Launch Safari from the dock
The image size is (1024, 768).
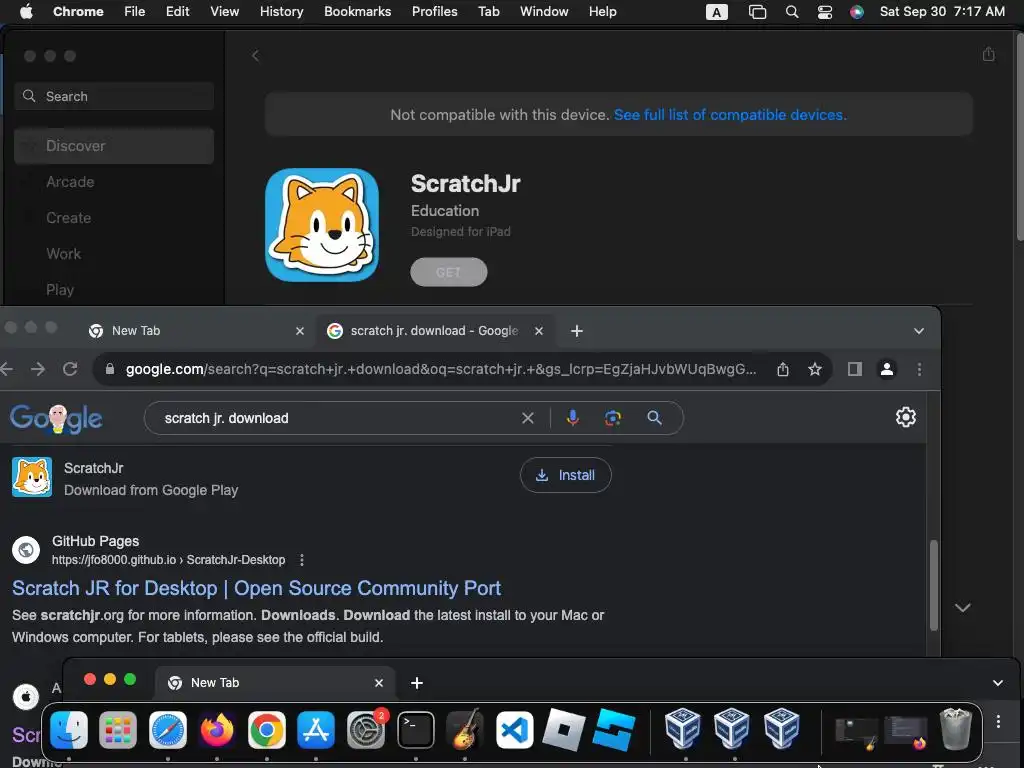(168, 729)
